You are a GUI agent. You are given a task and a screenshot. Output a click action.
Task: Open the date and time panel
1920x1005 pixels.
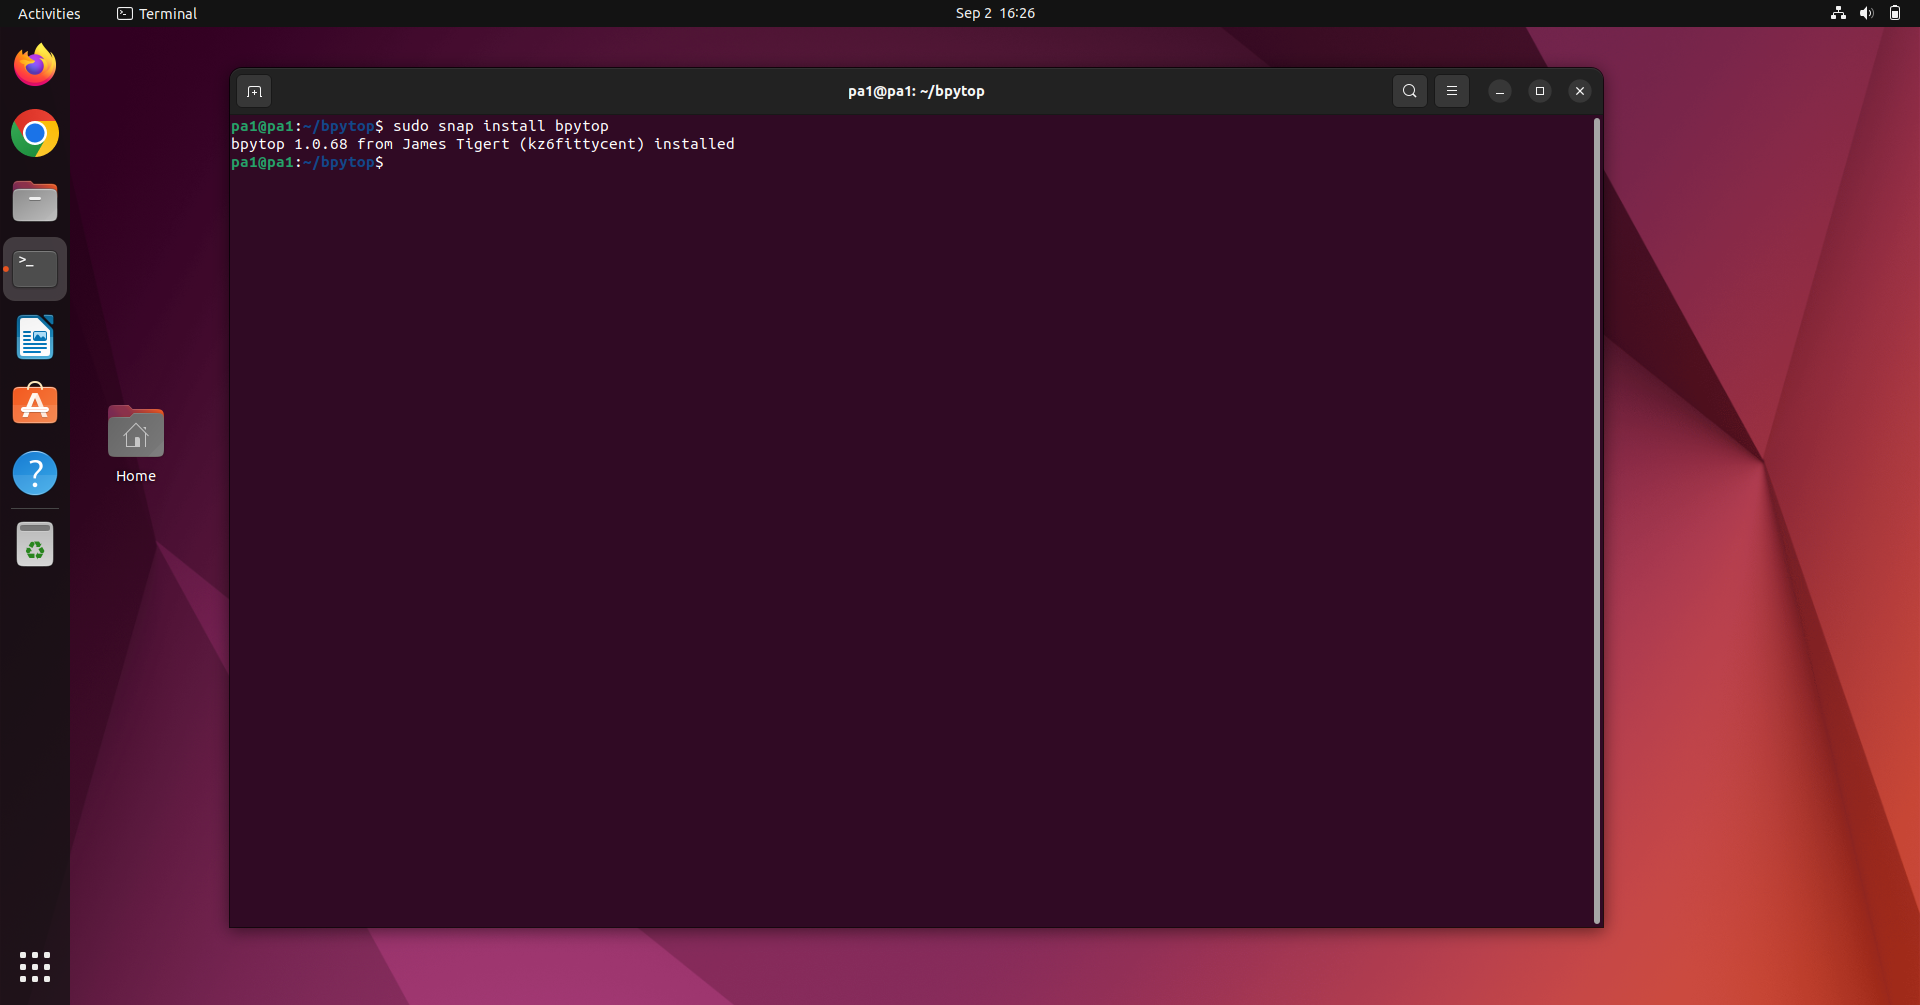pyautogui.click(x=994, y=13)
